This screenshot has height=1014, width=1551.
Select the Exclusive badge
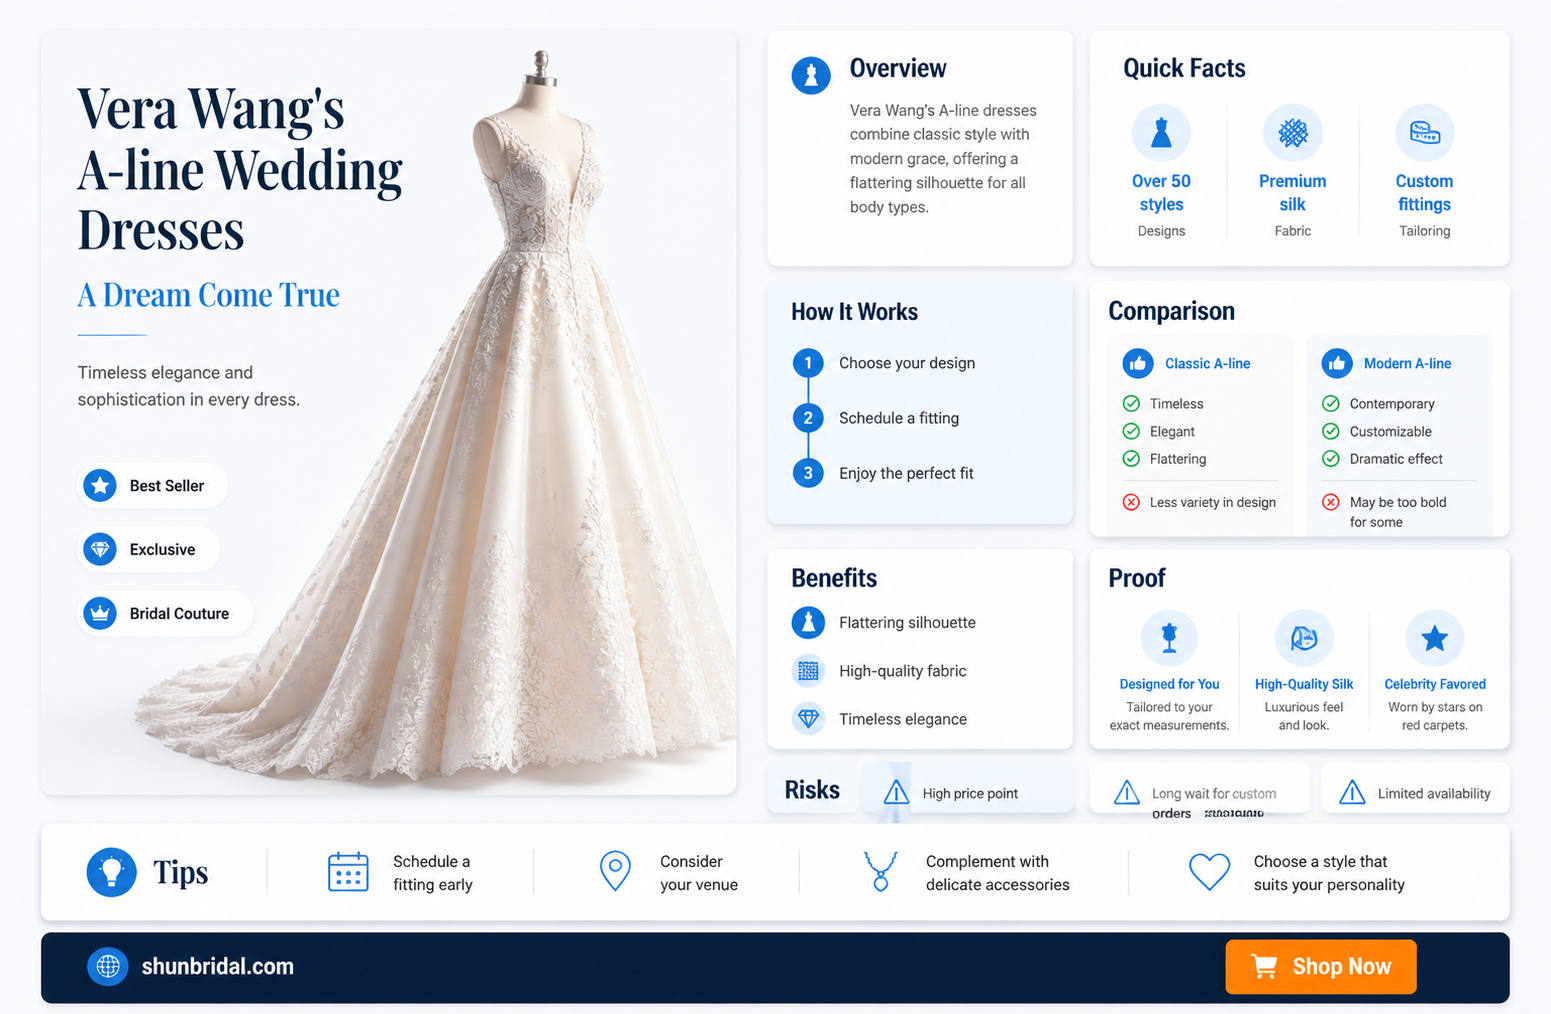(x=149, y=550)
